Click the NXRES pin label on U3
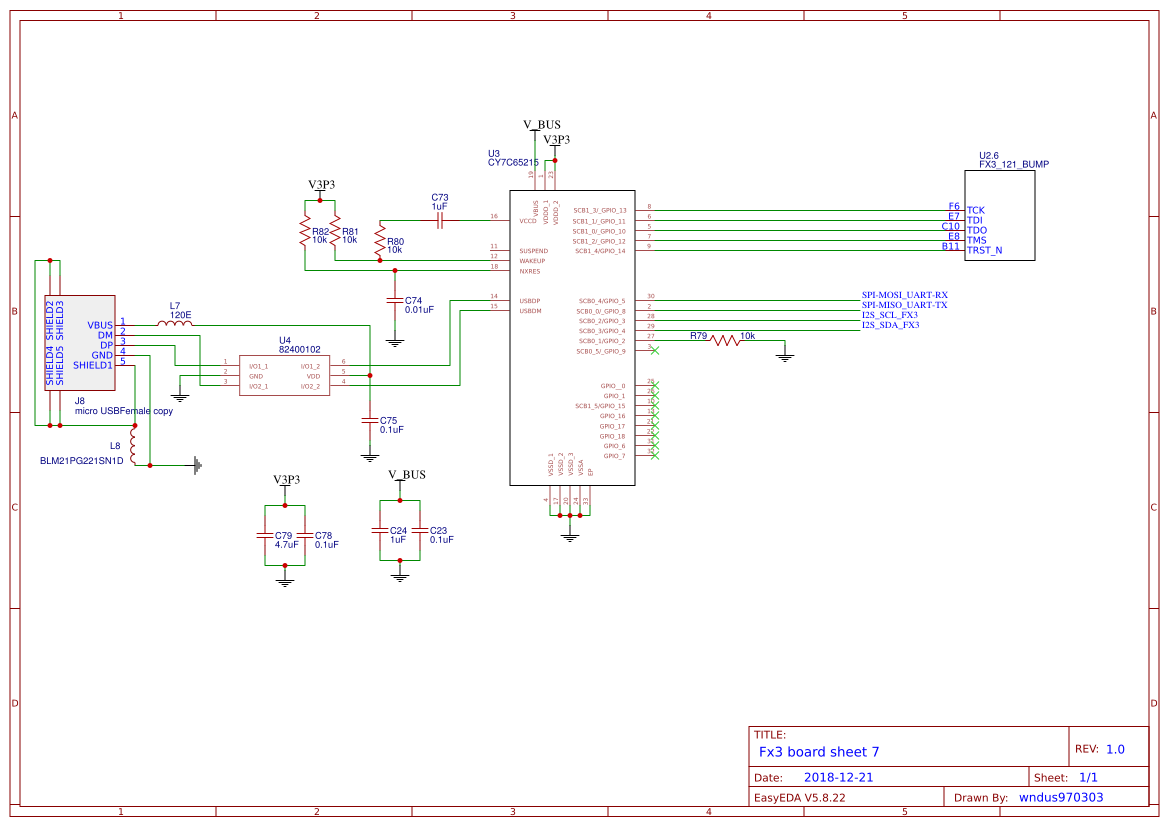The width and height of the screenshot is (1169, 827). coord(530,271)
